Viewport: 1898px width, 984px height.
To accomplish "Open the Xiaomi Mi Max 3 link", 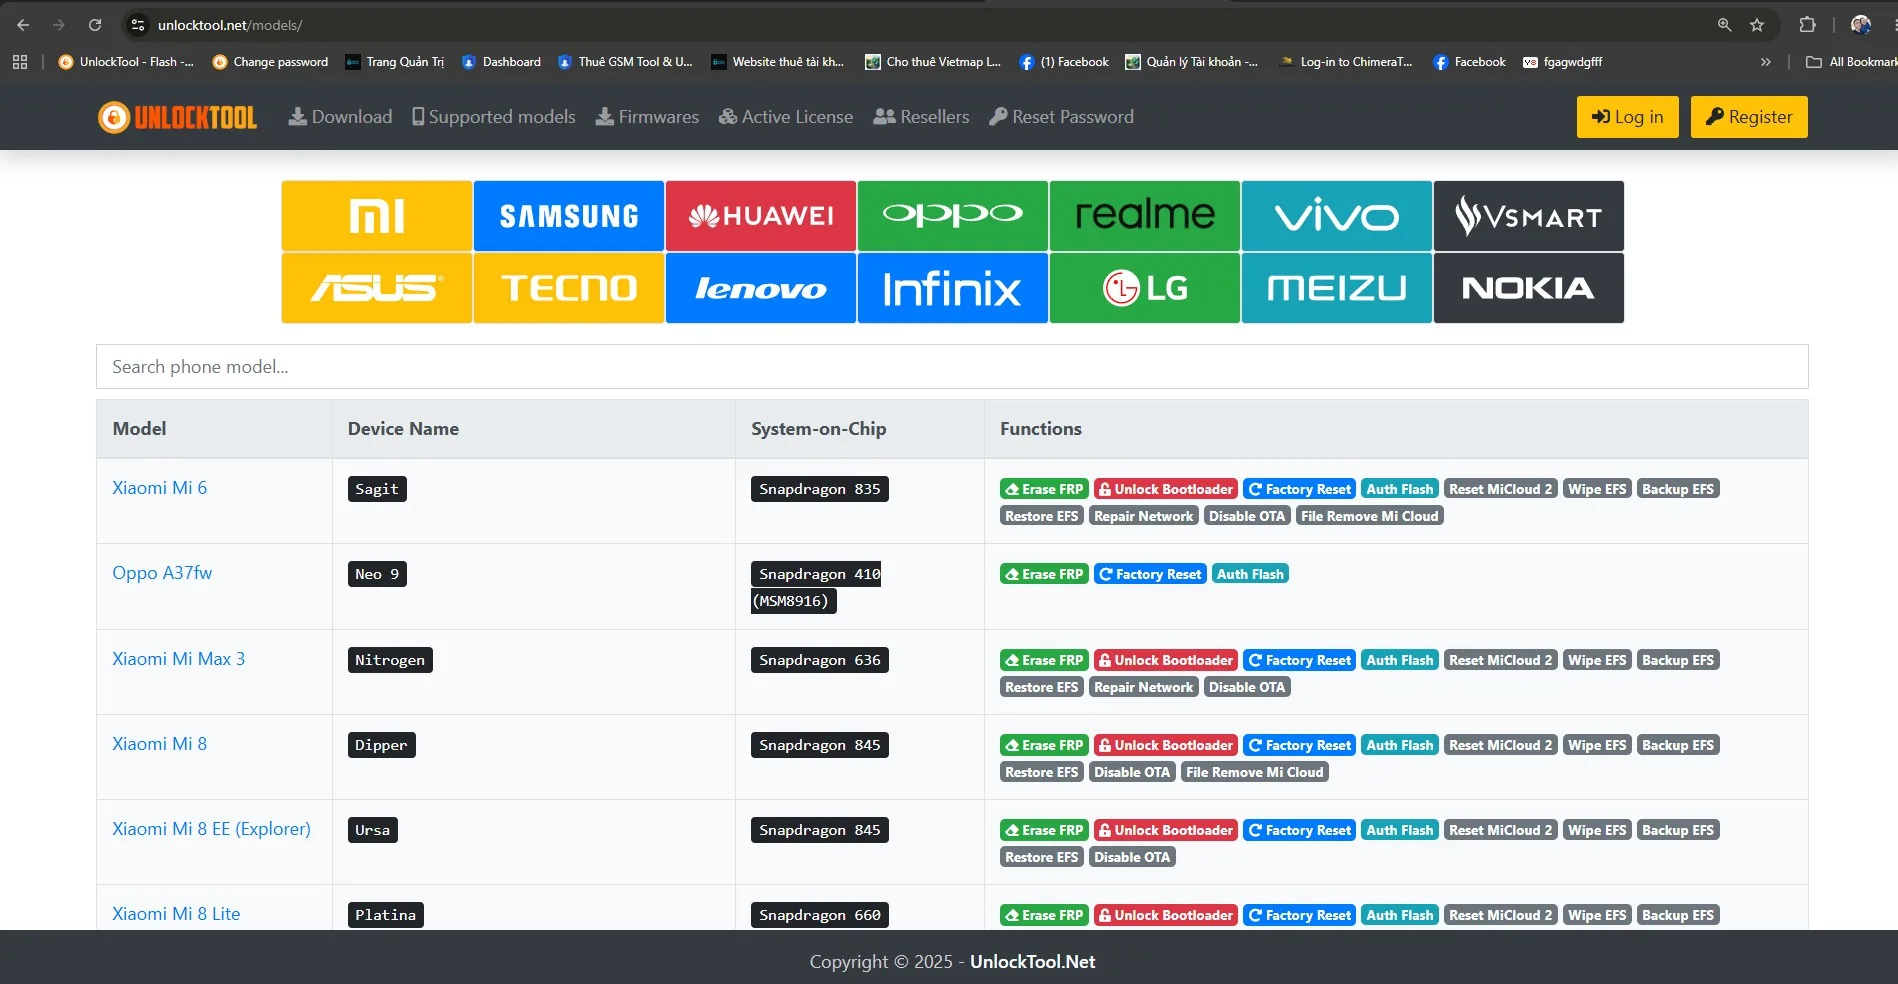I will point(178,659).
